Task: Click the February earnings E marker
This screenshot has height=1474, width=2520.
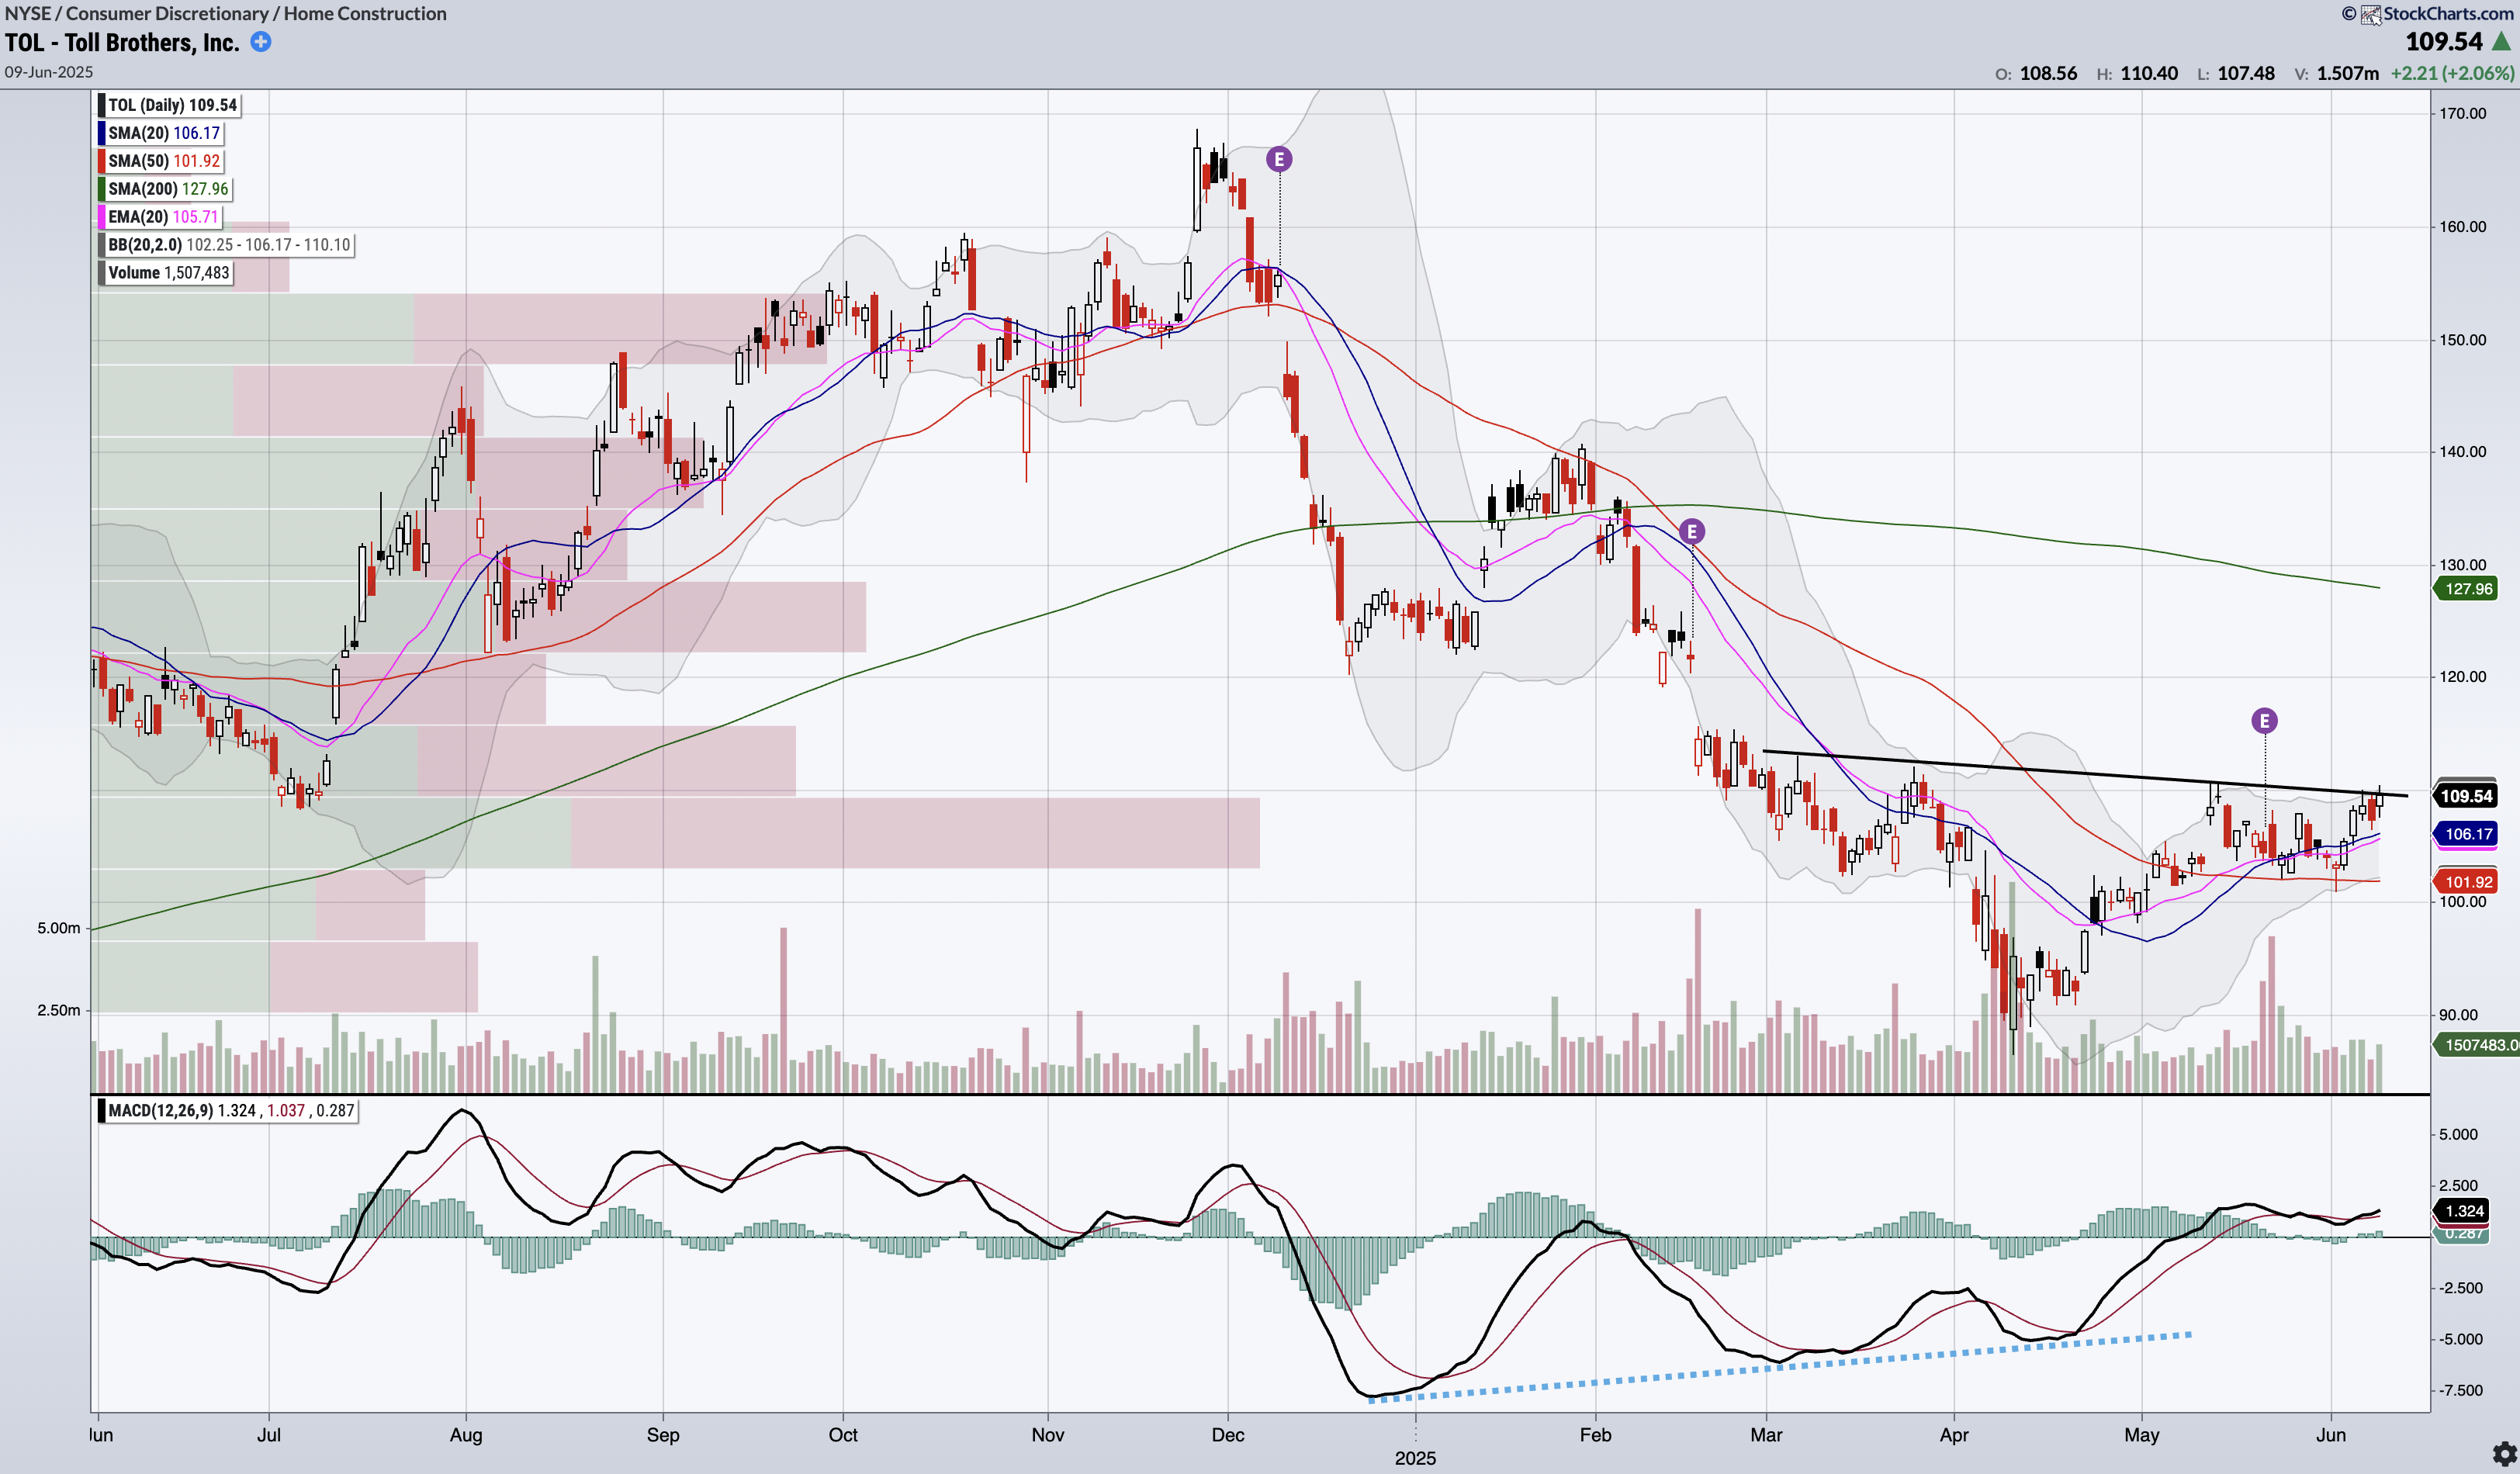Action: [x=1692, y=531]
